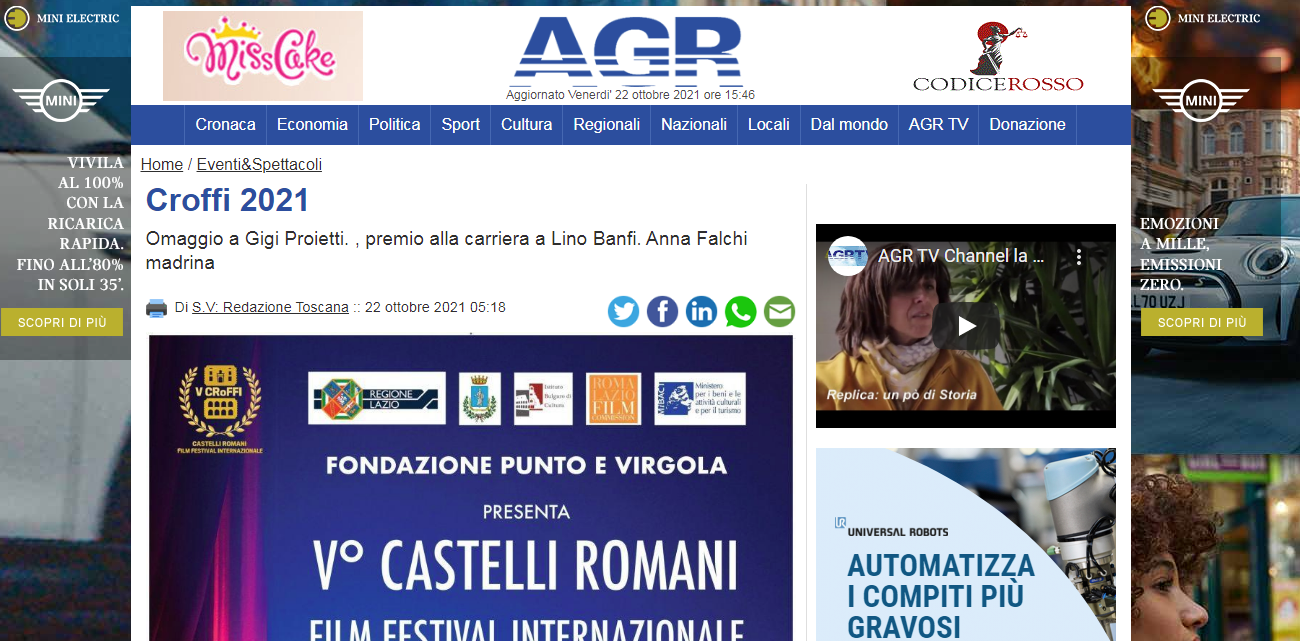Open the MissCake banner ad
This screenshot has height=641, width=1300.
coord(263,56)
